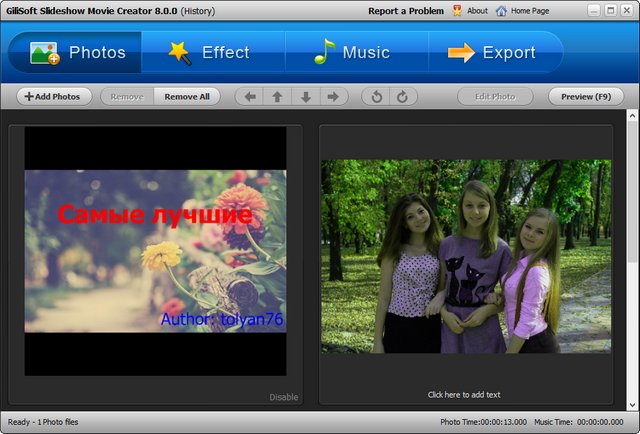Toggle Disable on the title slide
The height and width of the screenshot is (434, 640).
283,397
